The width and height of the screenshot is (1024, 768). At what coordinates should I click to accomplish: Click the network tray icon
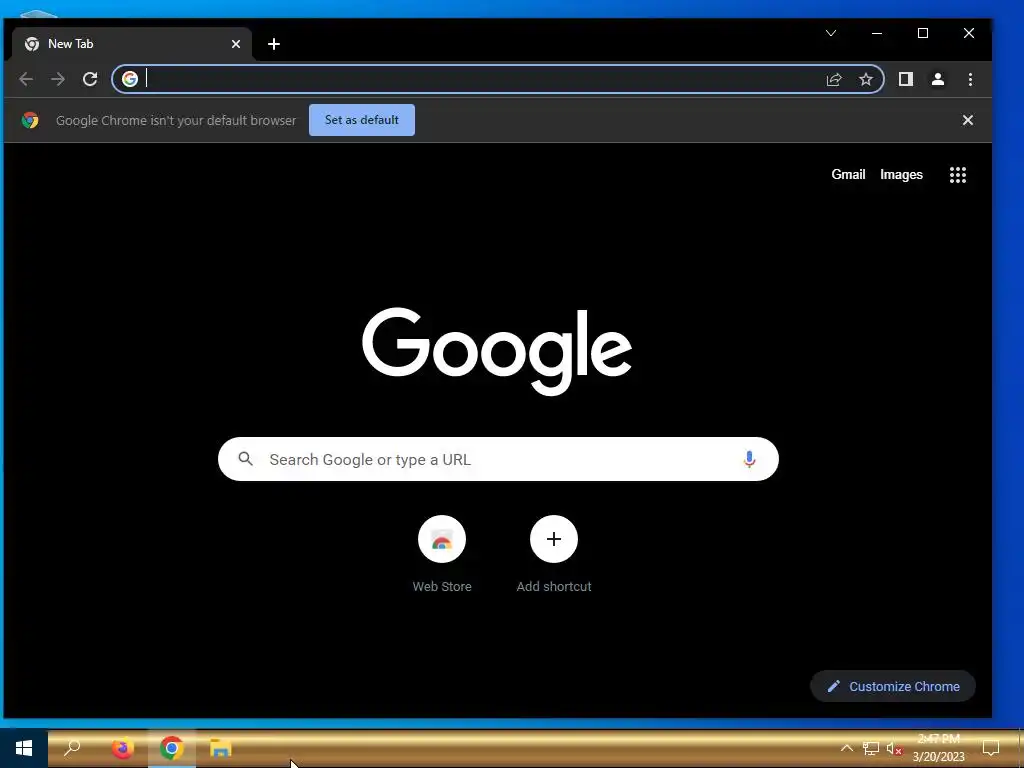[871, 748]
